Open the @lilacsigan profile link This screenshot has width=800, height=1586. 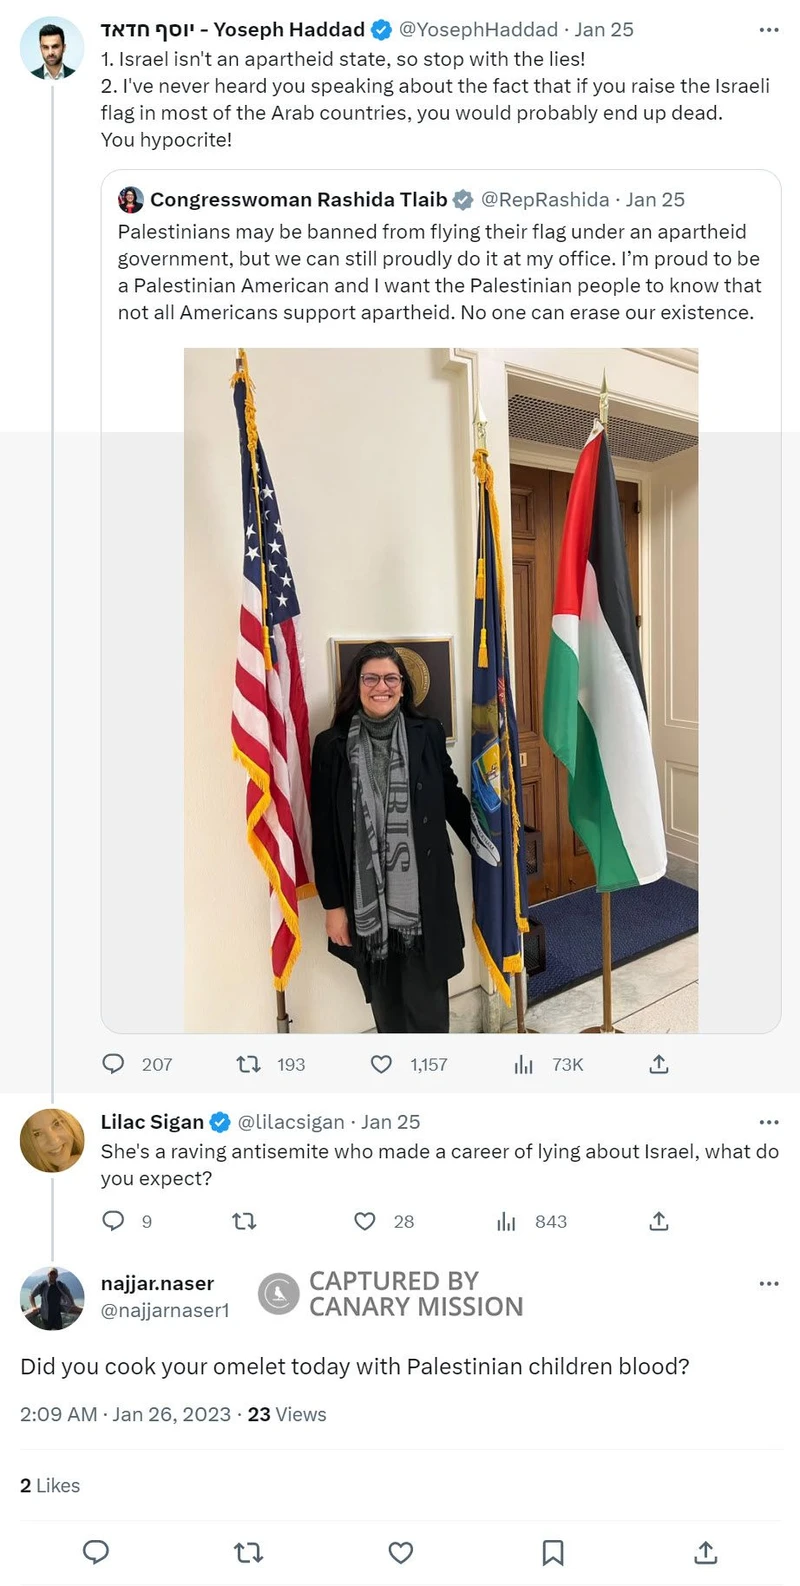coord(291,1122)
